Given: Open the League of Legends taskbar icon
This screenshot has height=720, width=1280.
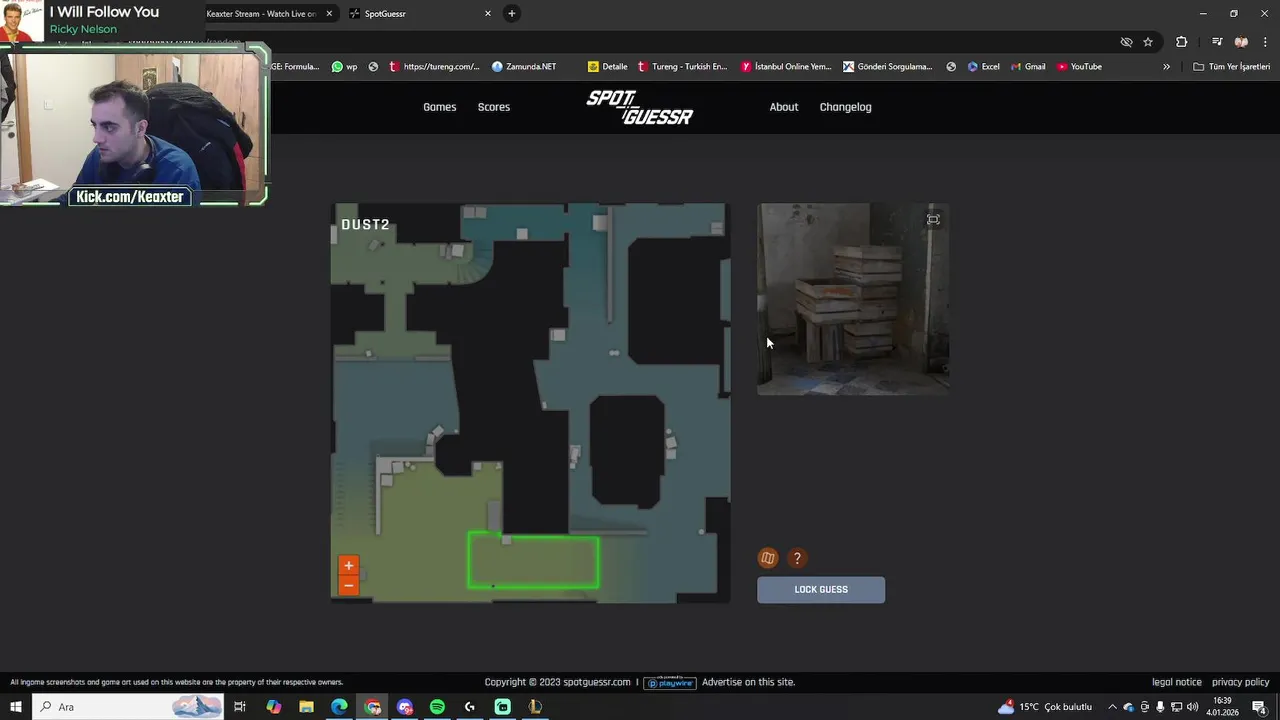Looking at the screenshot, I should (x=535, y=707).
